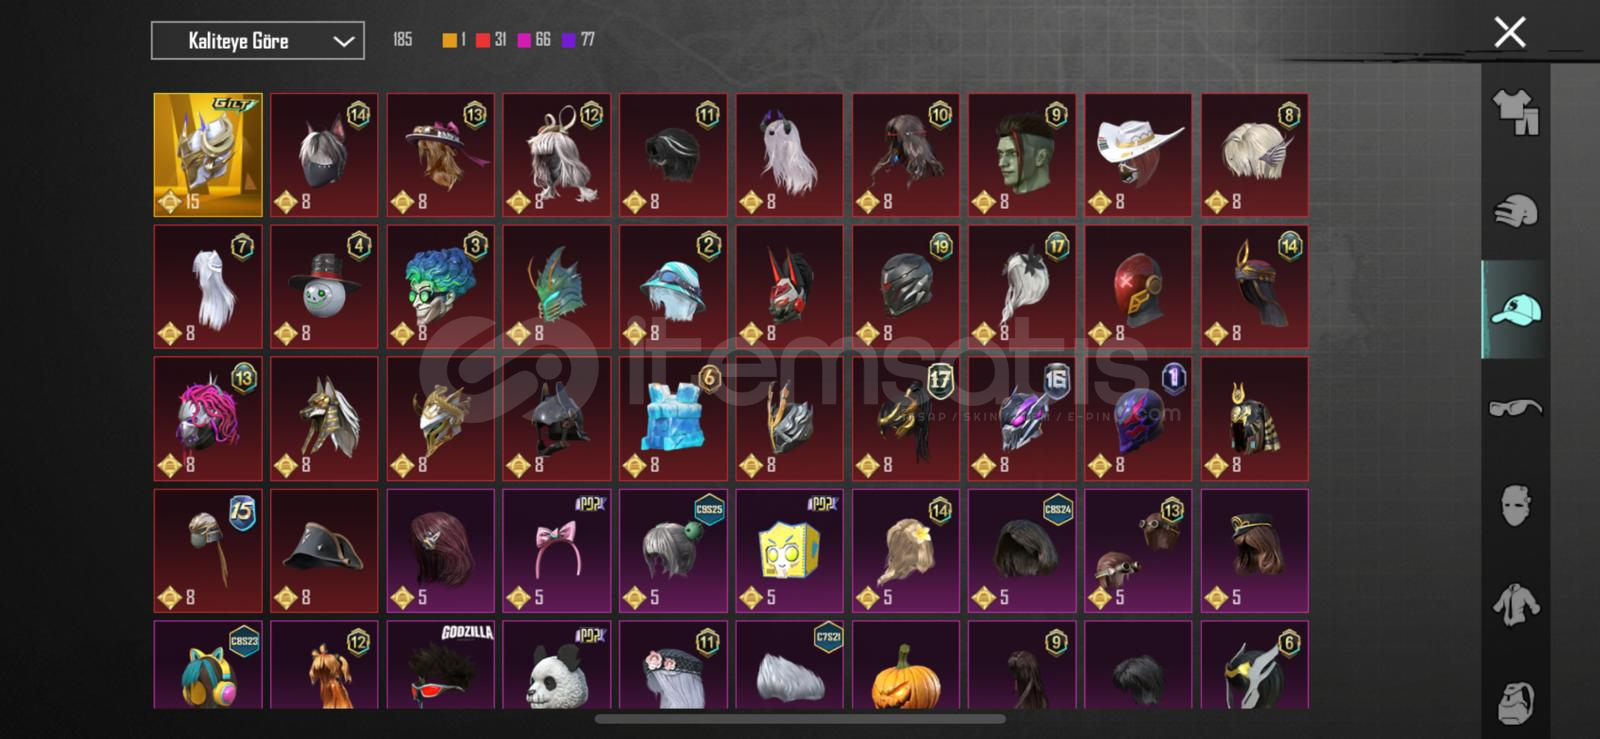
Task: Open the backpack category icon
Action: tap(1515, 702)
